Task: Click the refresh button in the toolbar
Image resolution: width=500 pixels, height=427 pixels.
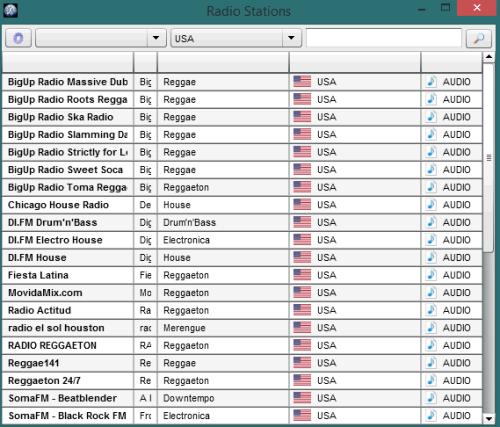Action: (18, 38)
